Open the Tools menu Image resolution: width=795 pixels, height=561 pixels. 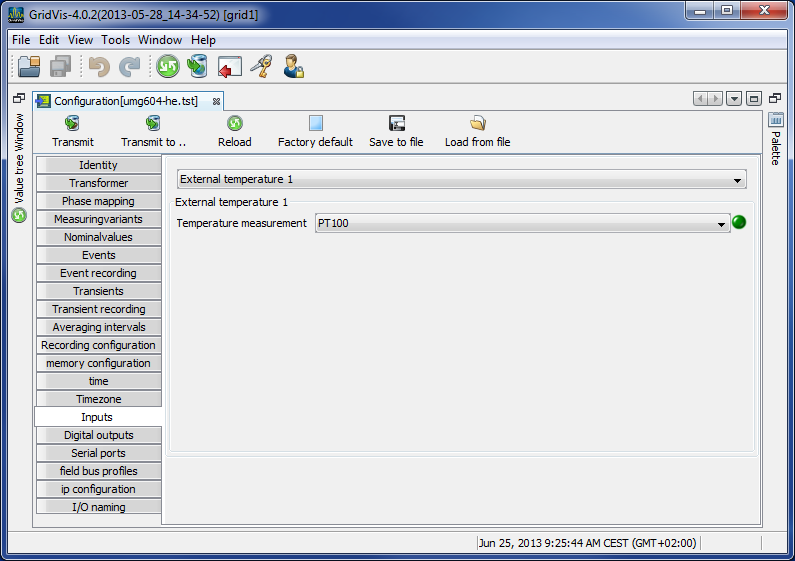pyautogui.click(x=115, y=40)
